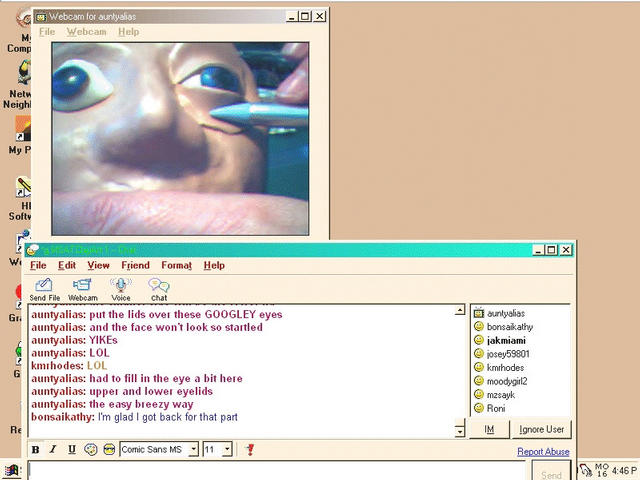Viewport: 640px width, 480px height.
Task: Click the webcam video feed image
Action: pos(180,139)
